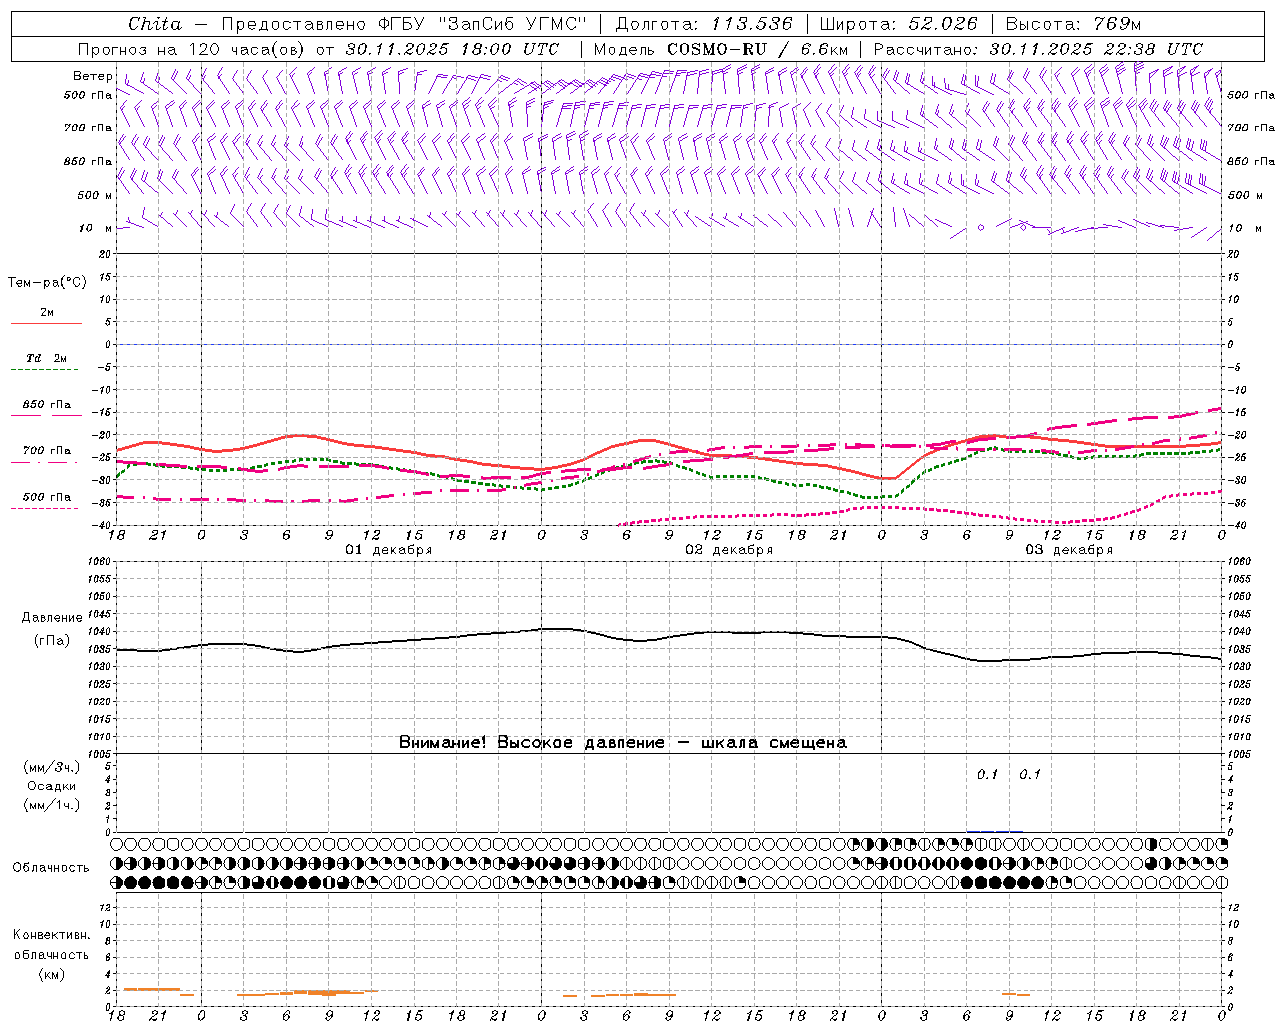Click the "Высота: 769м" elevation value
Image resolution: width=1280 pixels, height=1024 pixels.
1073,24
